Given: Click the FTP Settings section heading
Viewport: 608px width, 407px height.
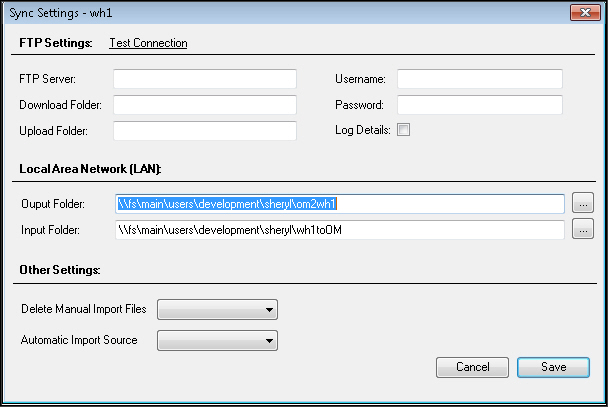Looking at the screenshot, I should (x=56, y=43).
